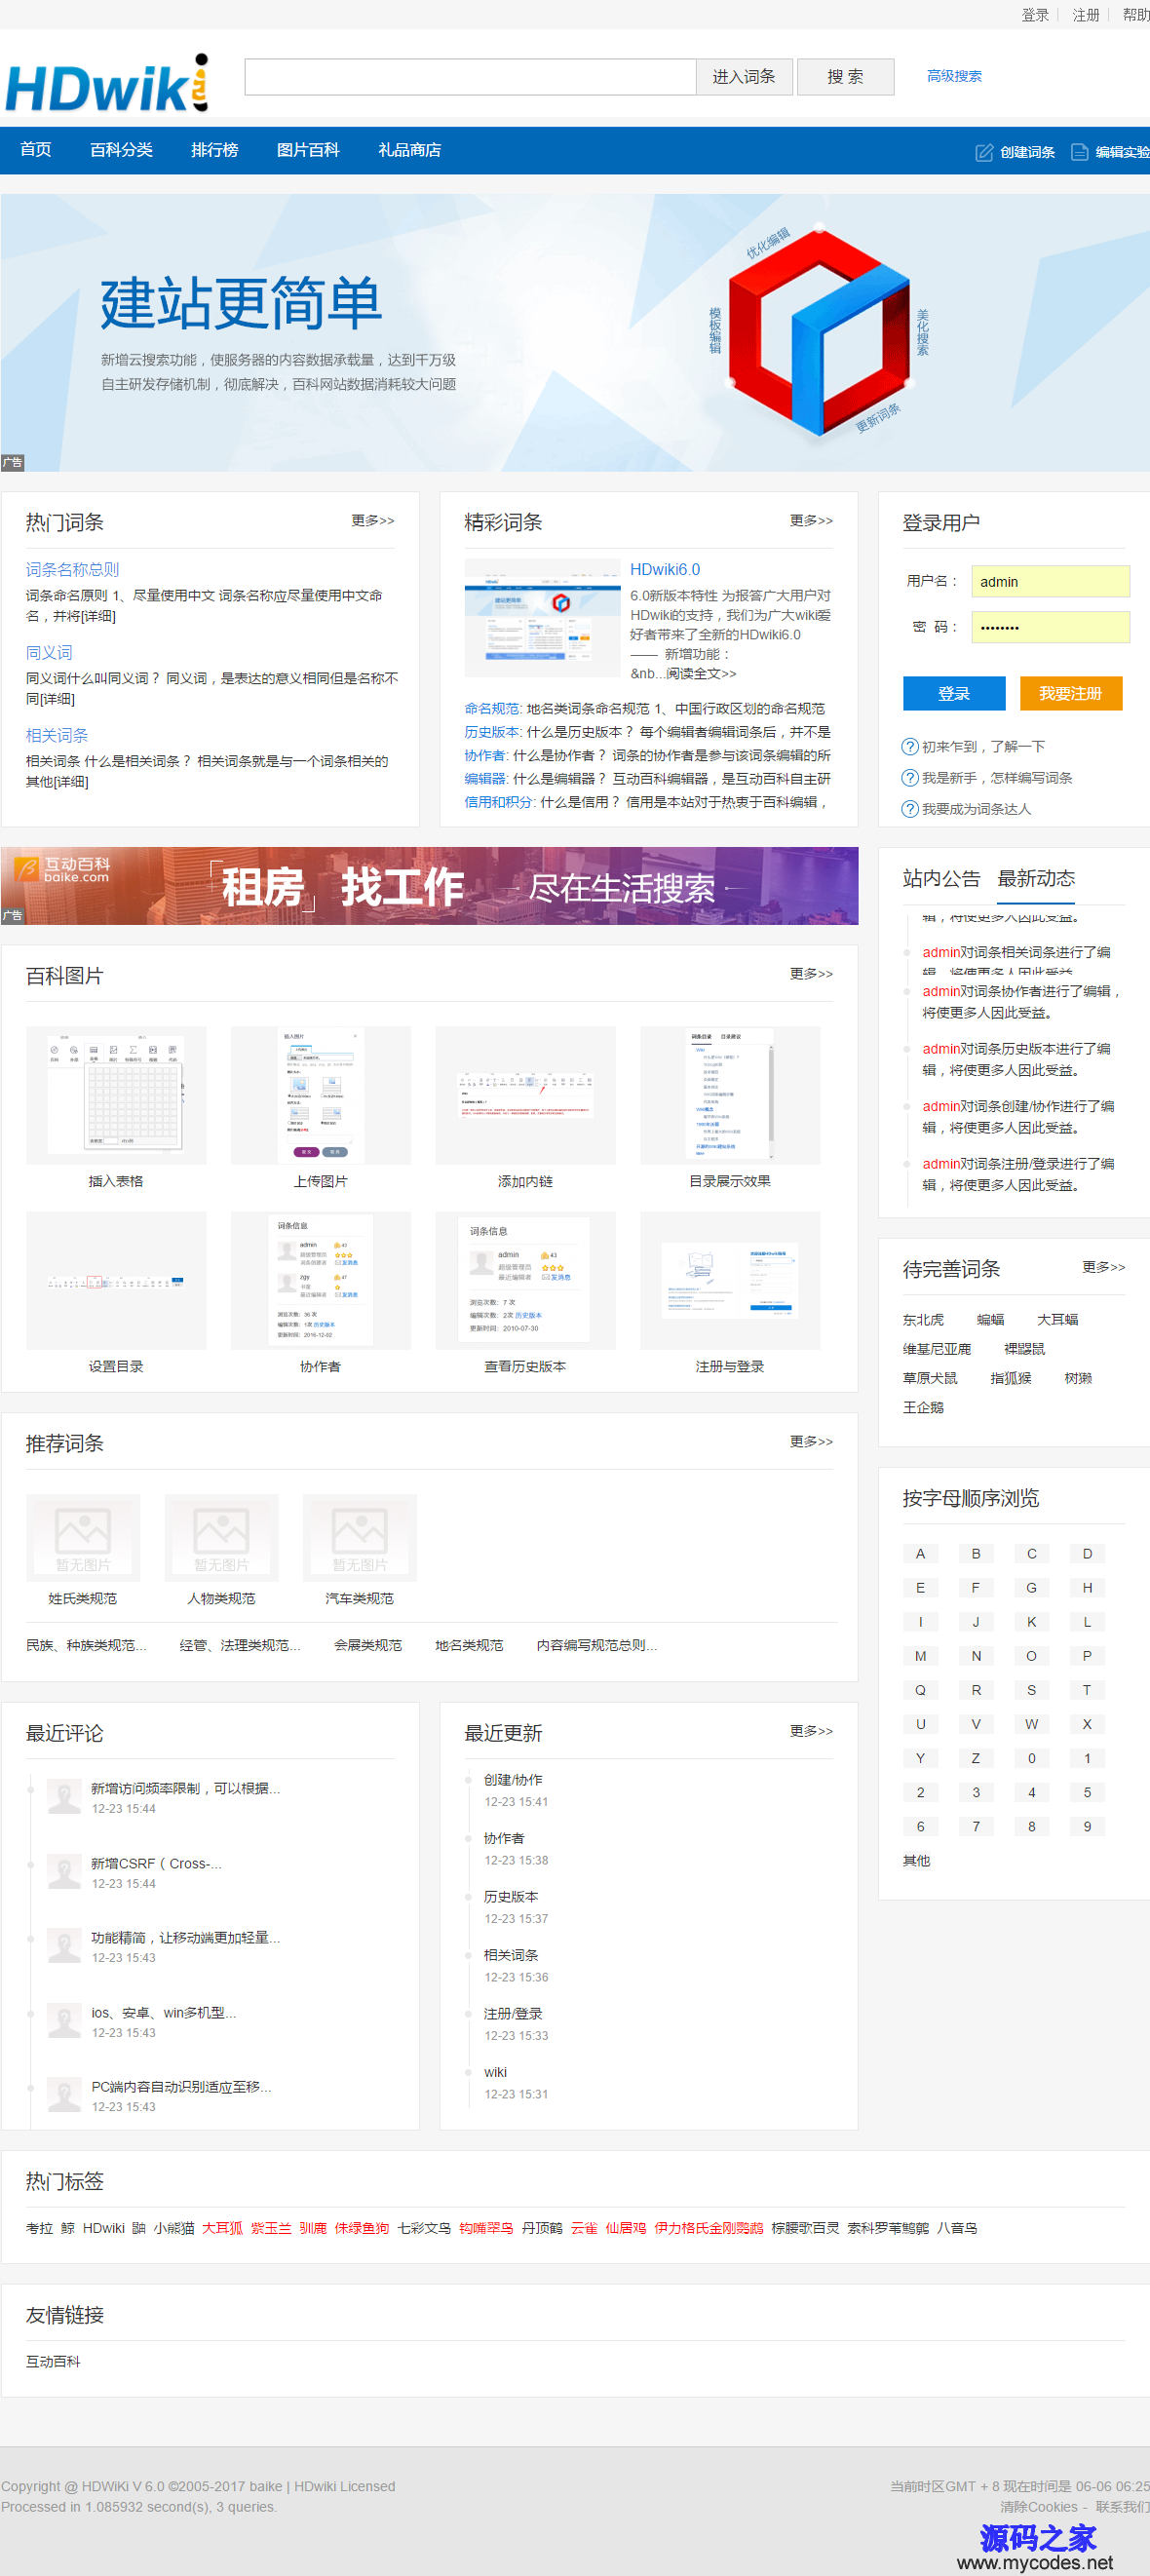Click the 搜 索 button

coord(845,77)
